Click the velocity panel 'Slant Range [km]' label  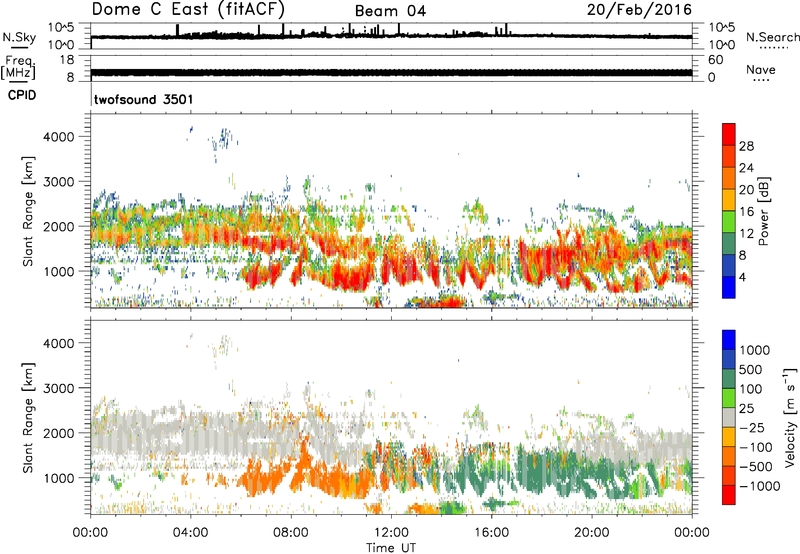(x=28, y=417)
